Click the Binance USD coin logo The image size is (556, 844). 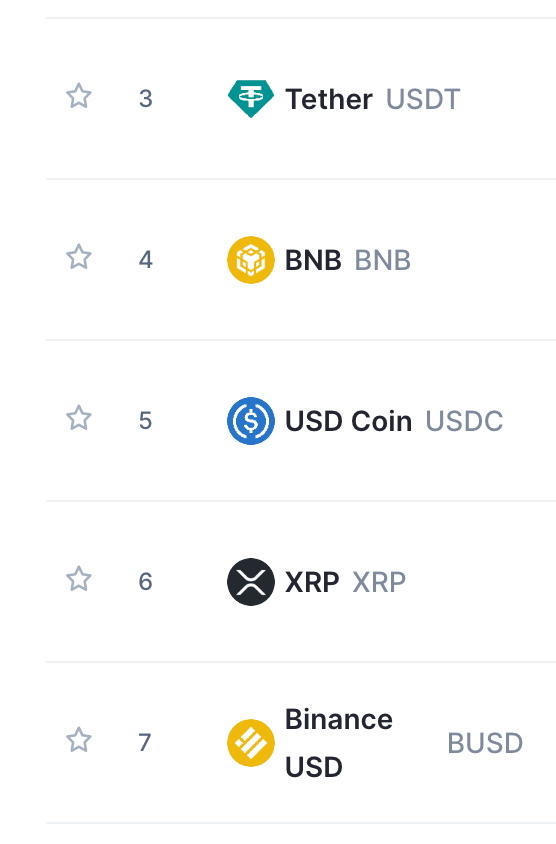click(x=251, y=743)
